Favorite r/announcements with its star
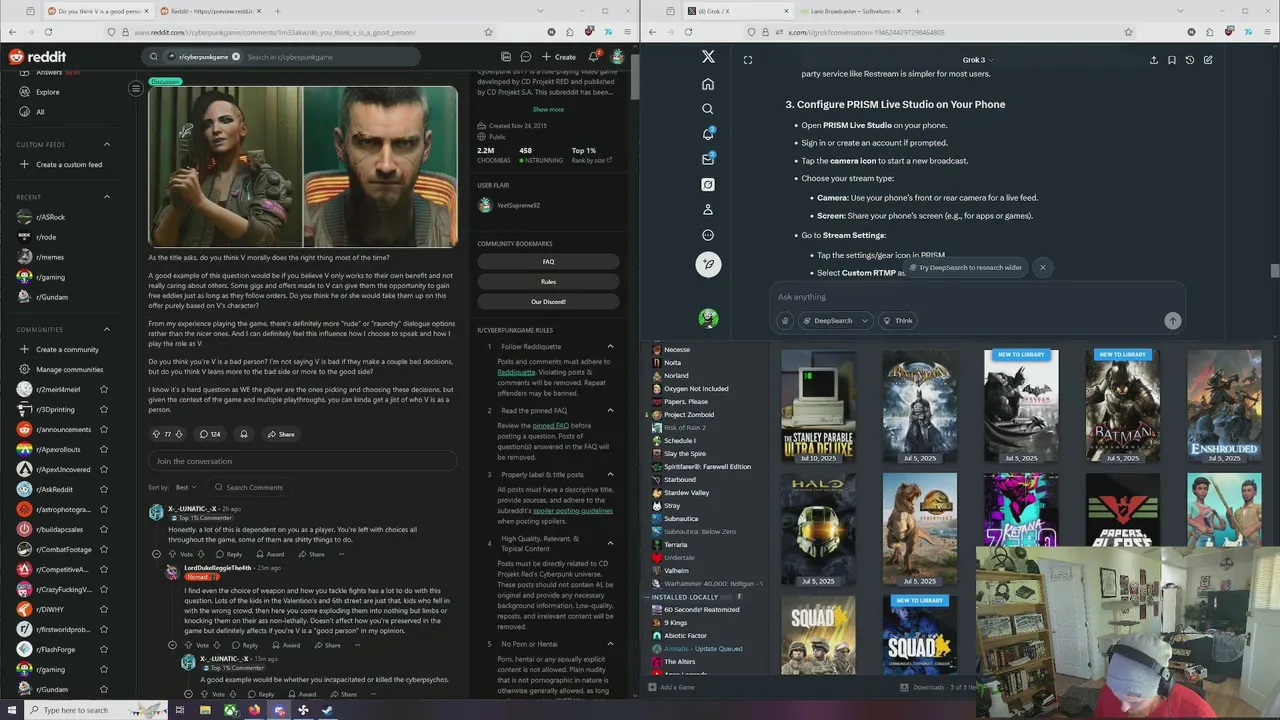 coord(103,429)
